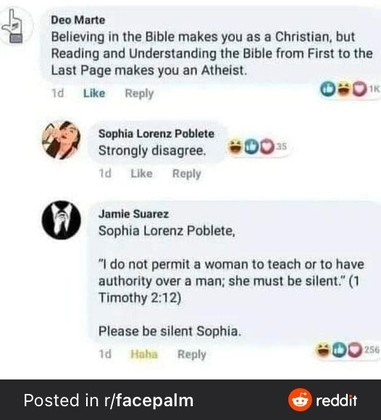Open the Jamie Suarez name link
Screen dimensions: 381x420
pyautogui.click(x=133, y=214)
